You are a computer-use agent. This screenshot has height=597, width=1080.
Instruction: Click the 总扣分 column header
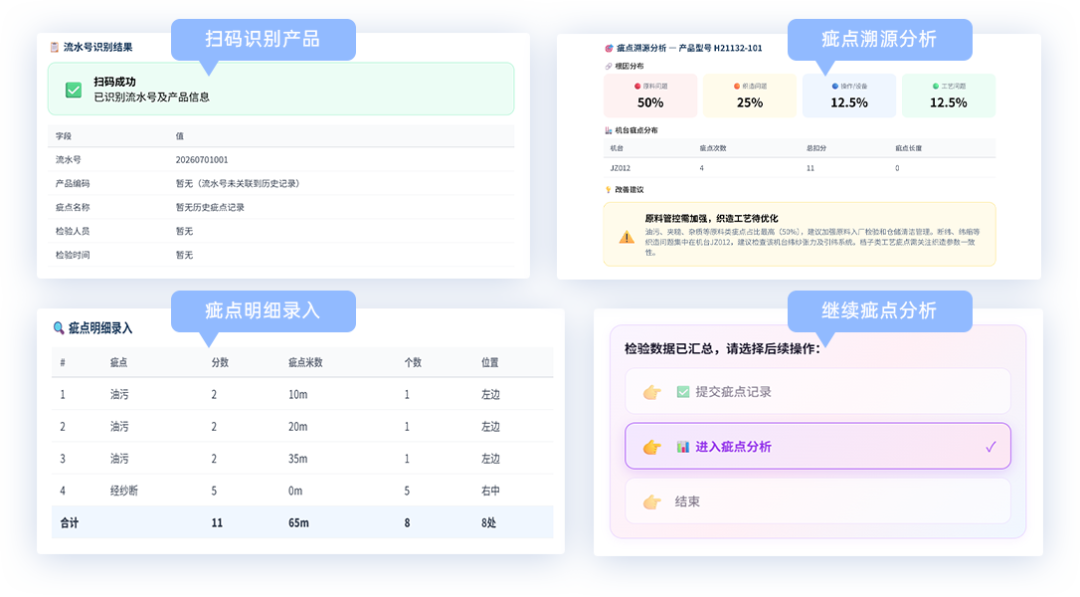click(x=815, y=148)
